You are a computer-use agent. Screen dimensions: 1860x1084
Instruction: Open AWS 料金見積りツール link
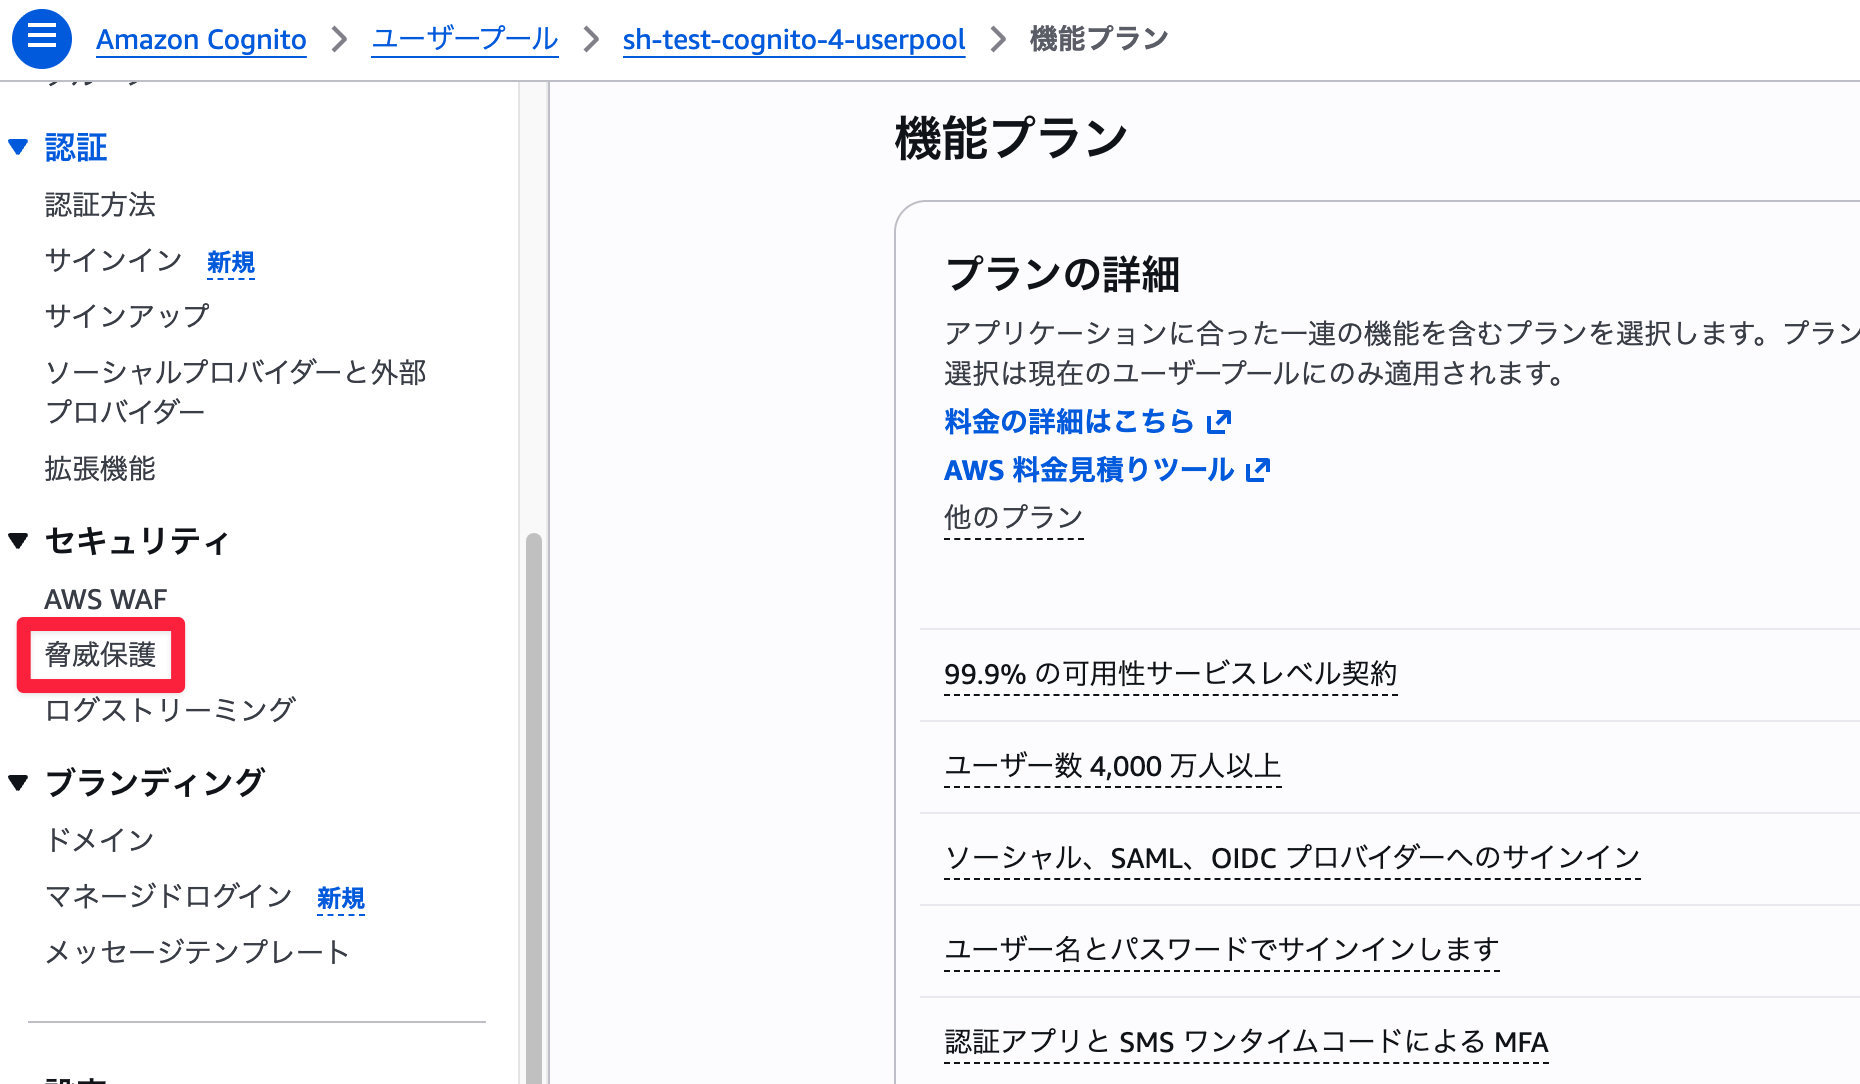1089,470
